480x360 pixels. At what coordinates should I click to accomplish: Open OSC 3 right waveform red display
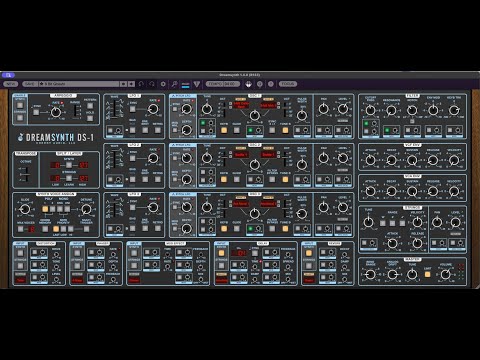tap(268, 204)
